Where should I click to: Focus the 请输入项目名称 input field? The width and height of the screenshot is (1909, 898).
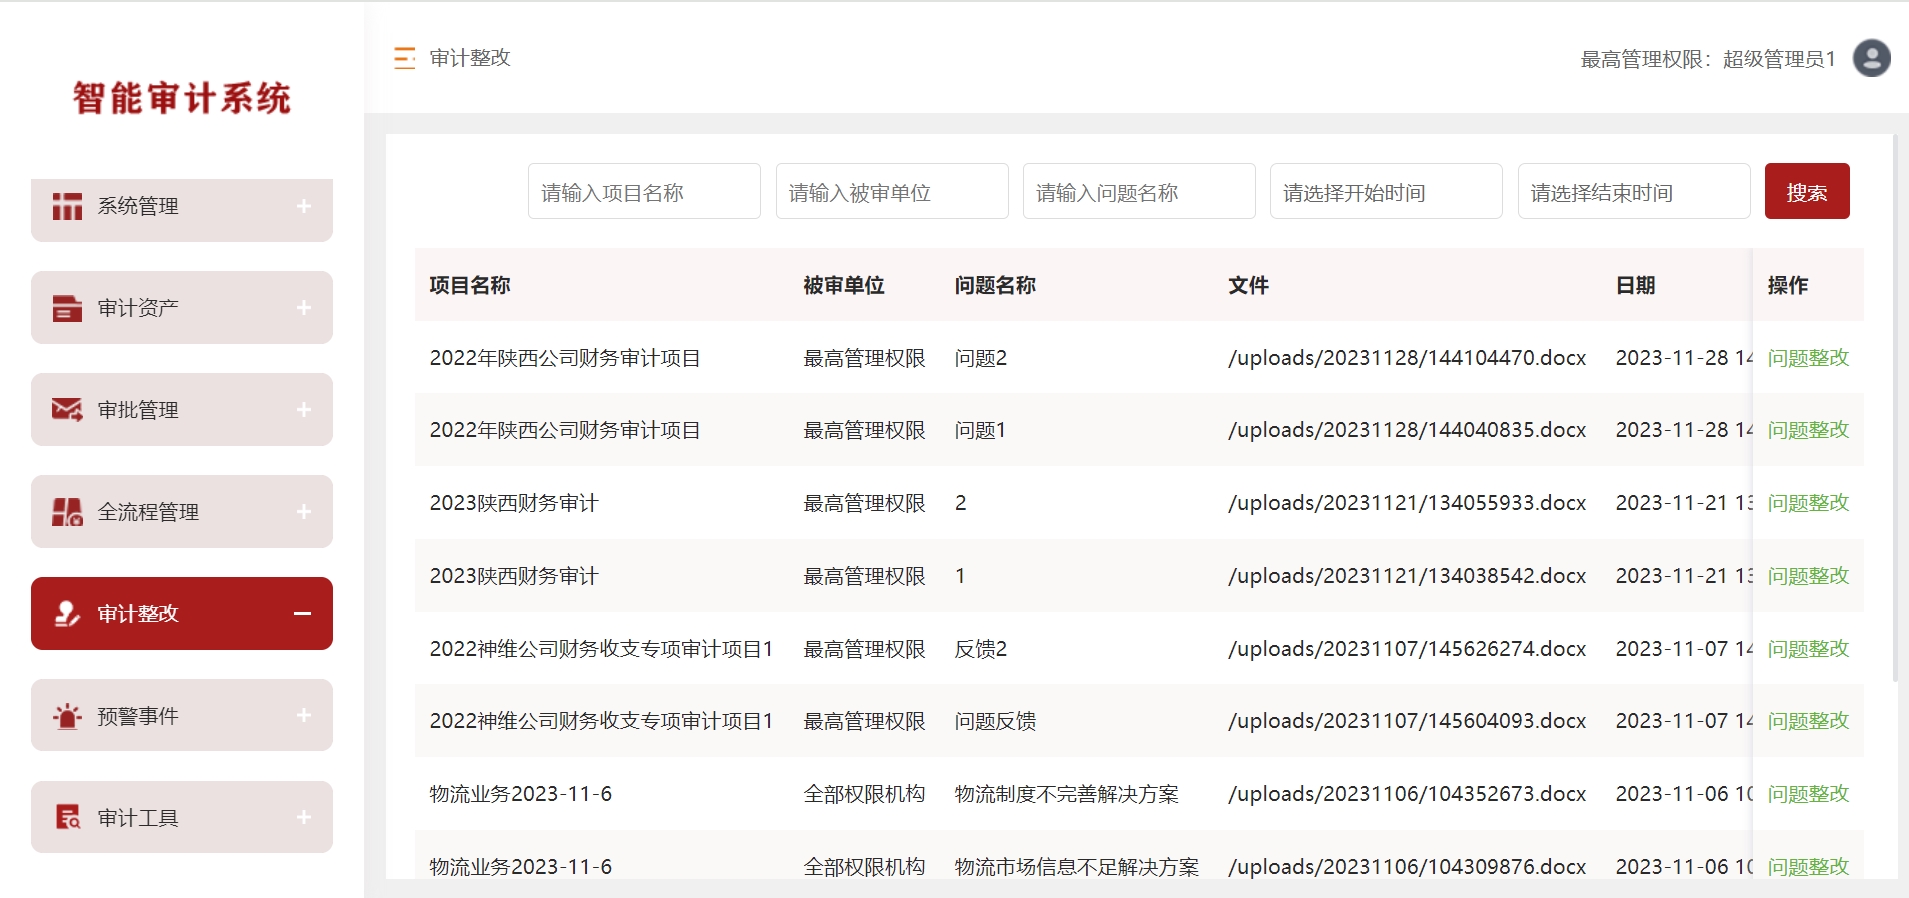644,192
